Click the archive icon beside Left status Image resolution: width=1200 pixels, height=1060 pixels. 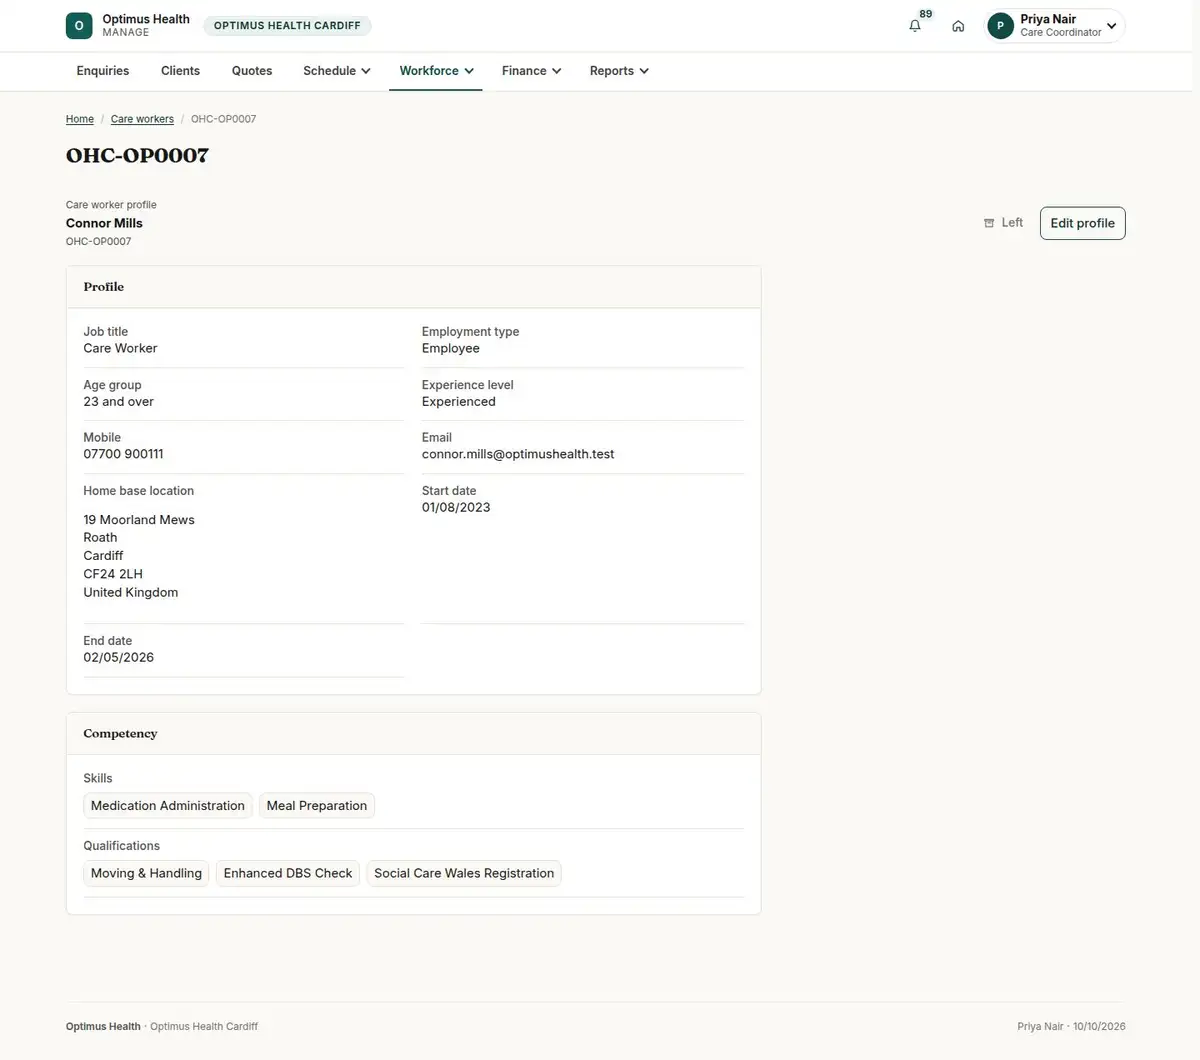[x=989, y=223]
